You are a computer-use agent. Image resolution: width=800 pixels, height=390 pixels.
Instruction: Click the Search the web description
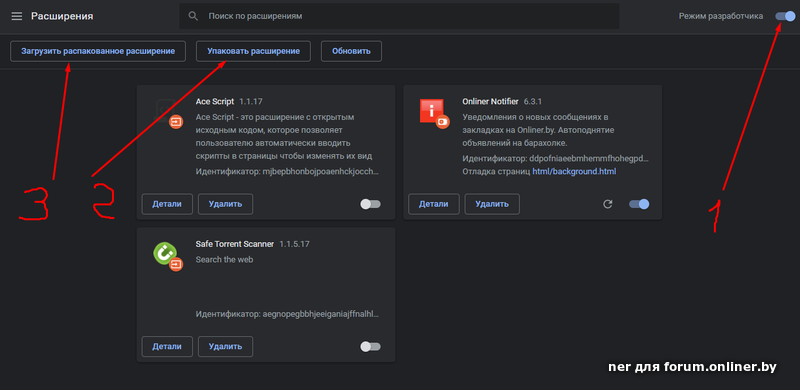224,259
